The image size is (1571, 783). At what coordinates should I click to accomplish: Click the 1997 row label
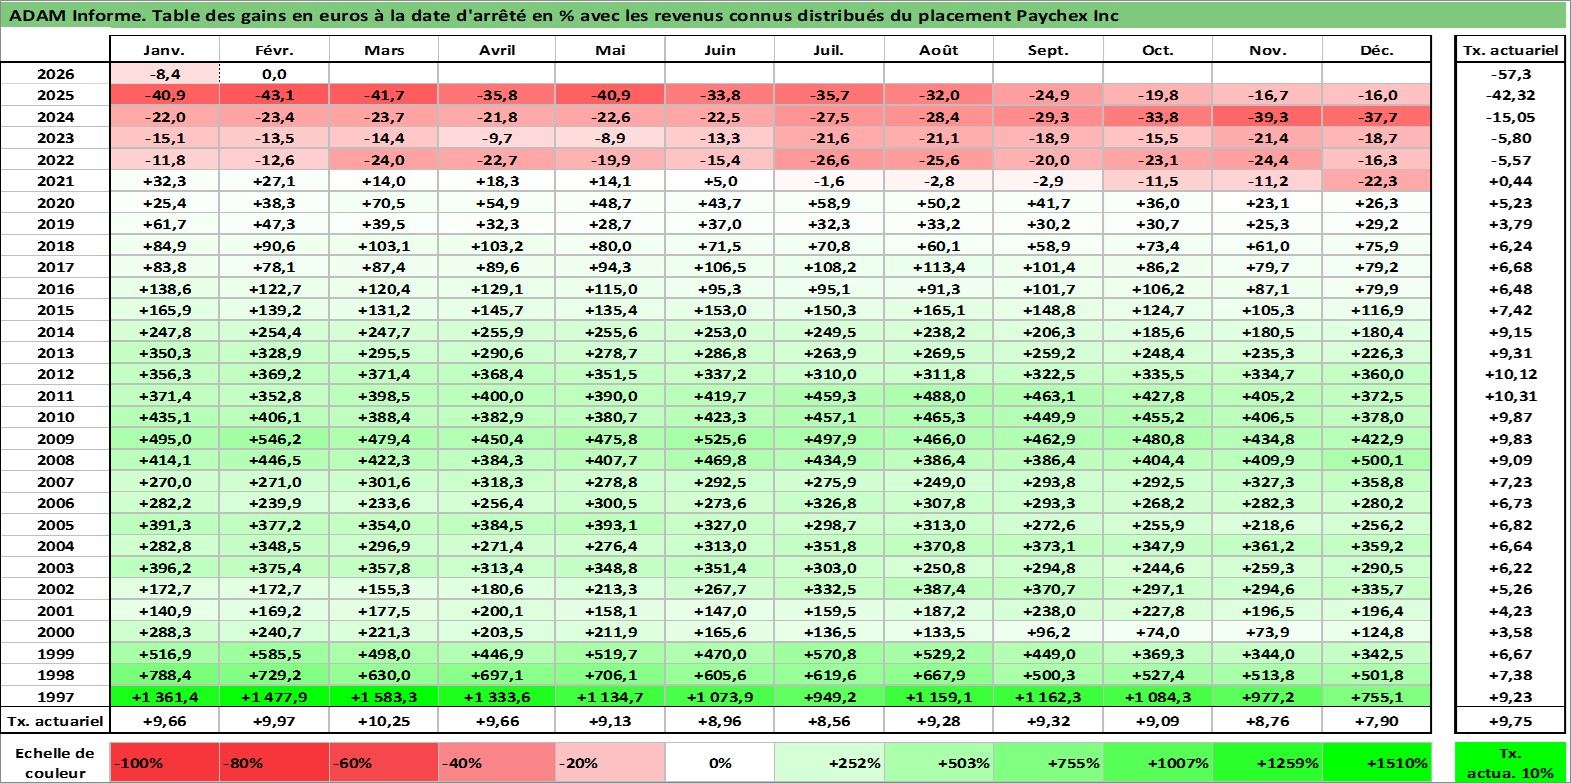pos(55,697)
